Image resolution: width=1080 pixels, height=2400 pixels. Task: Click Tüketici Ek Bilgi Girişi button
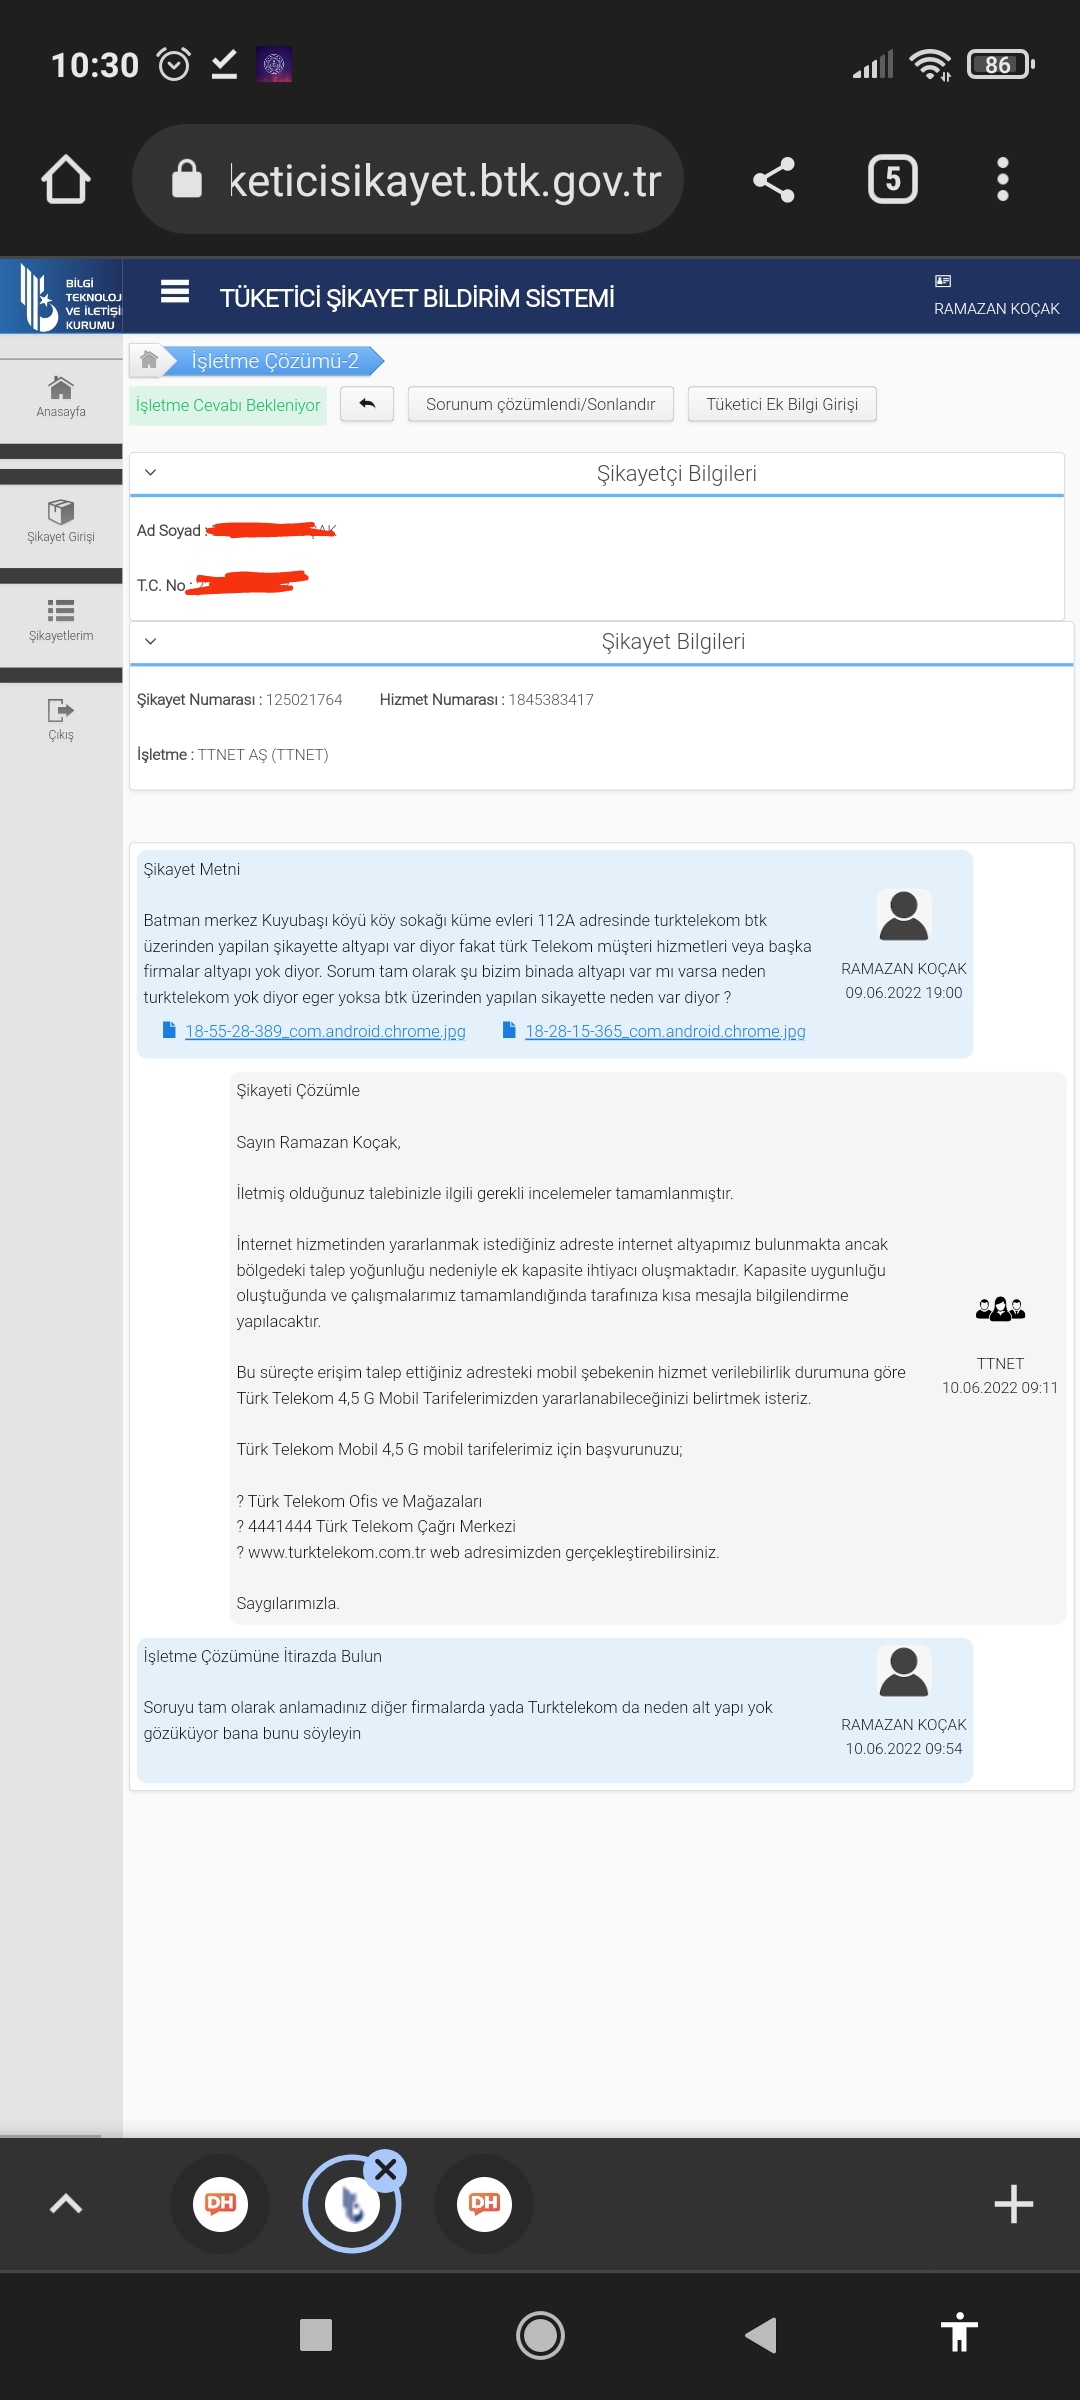pyautogui.click(x=781, y=404)
